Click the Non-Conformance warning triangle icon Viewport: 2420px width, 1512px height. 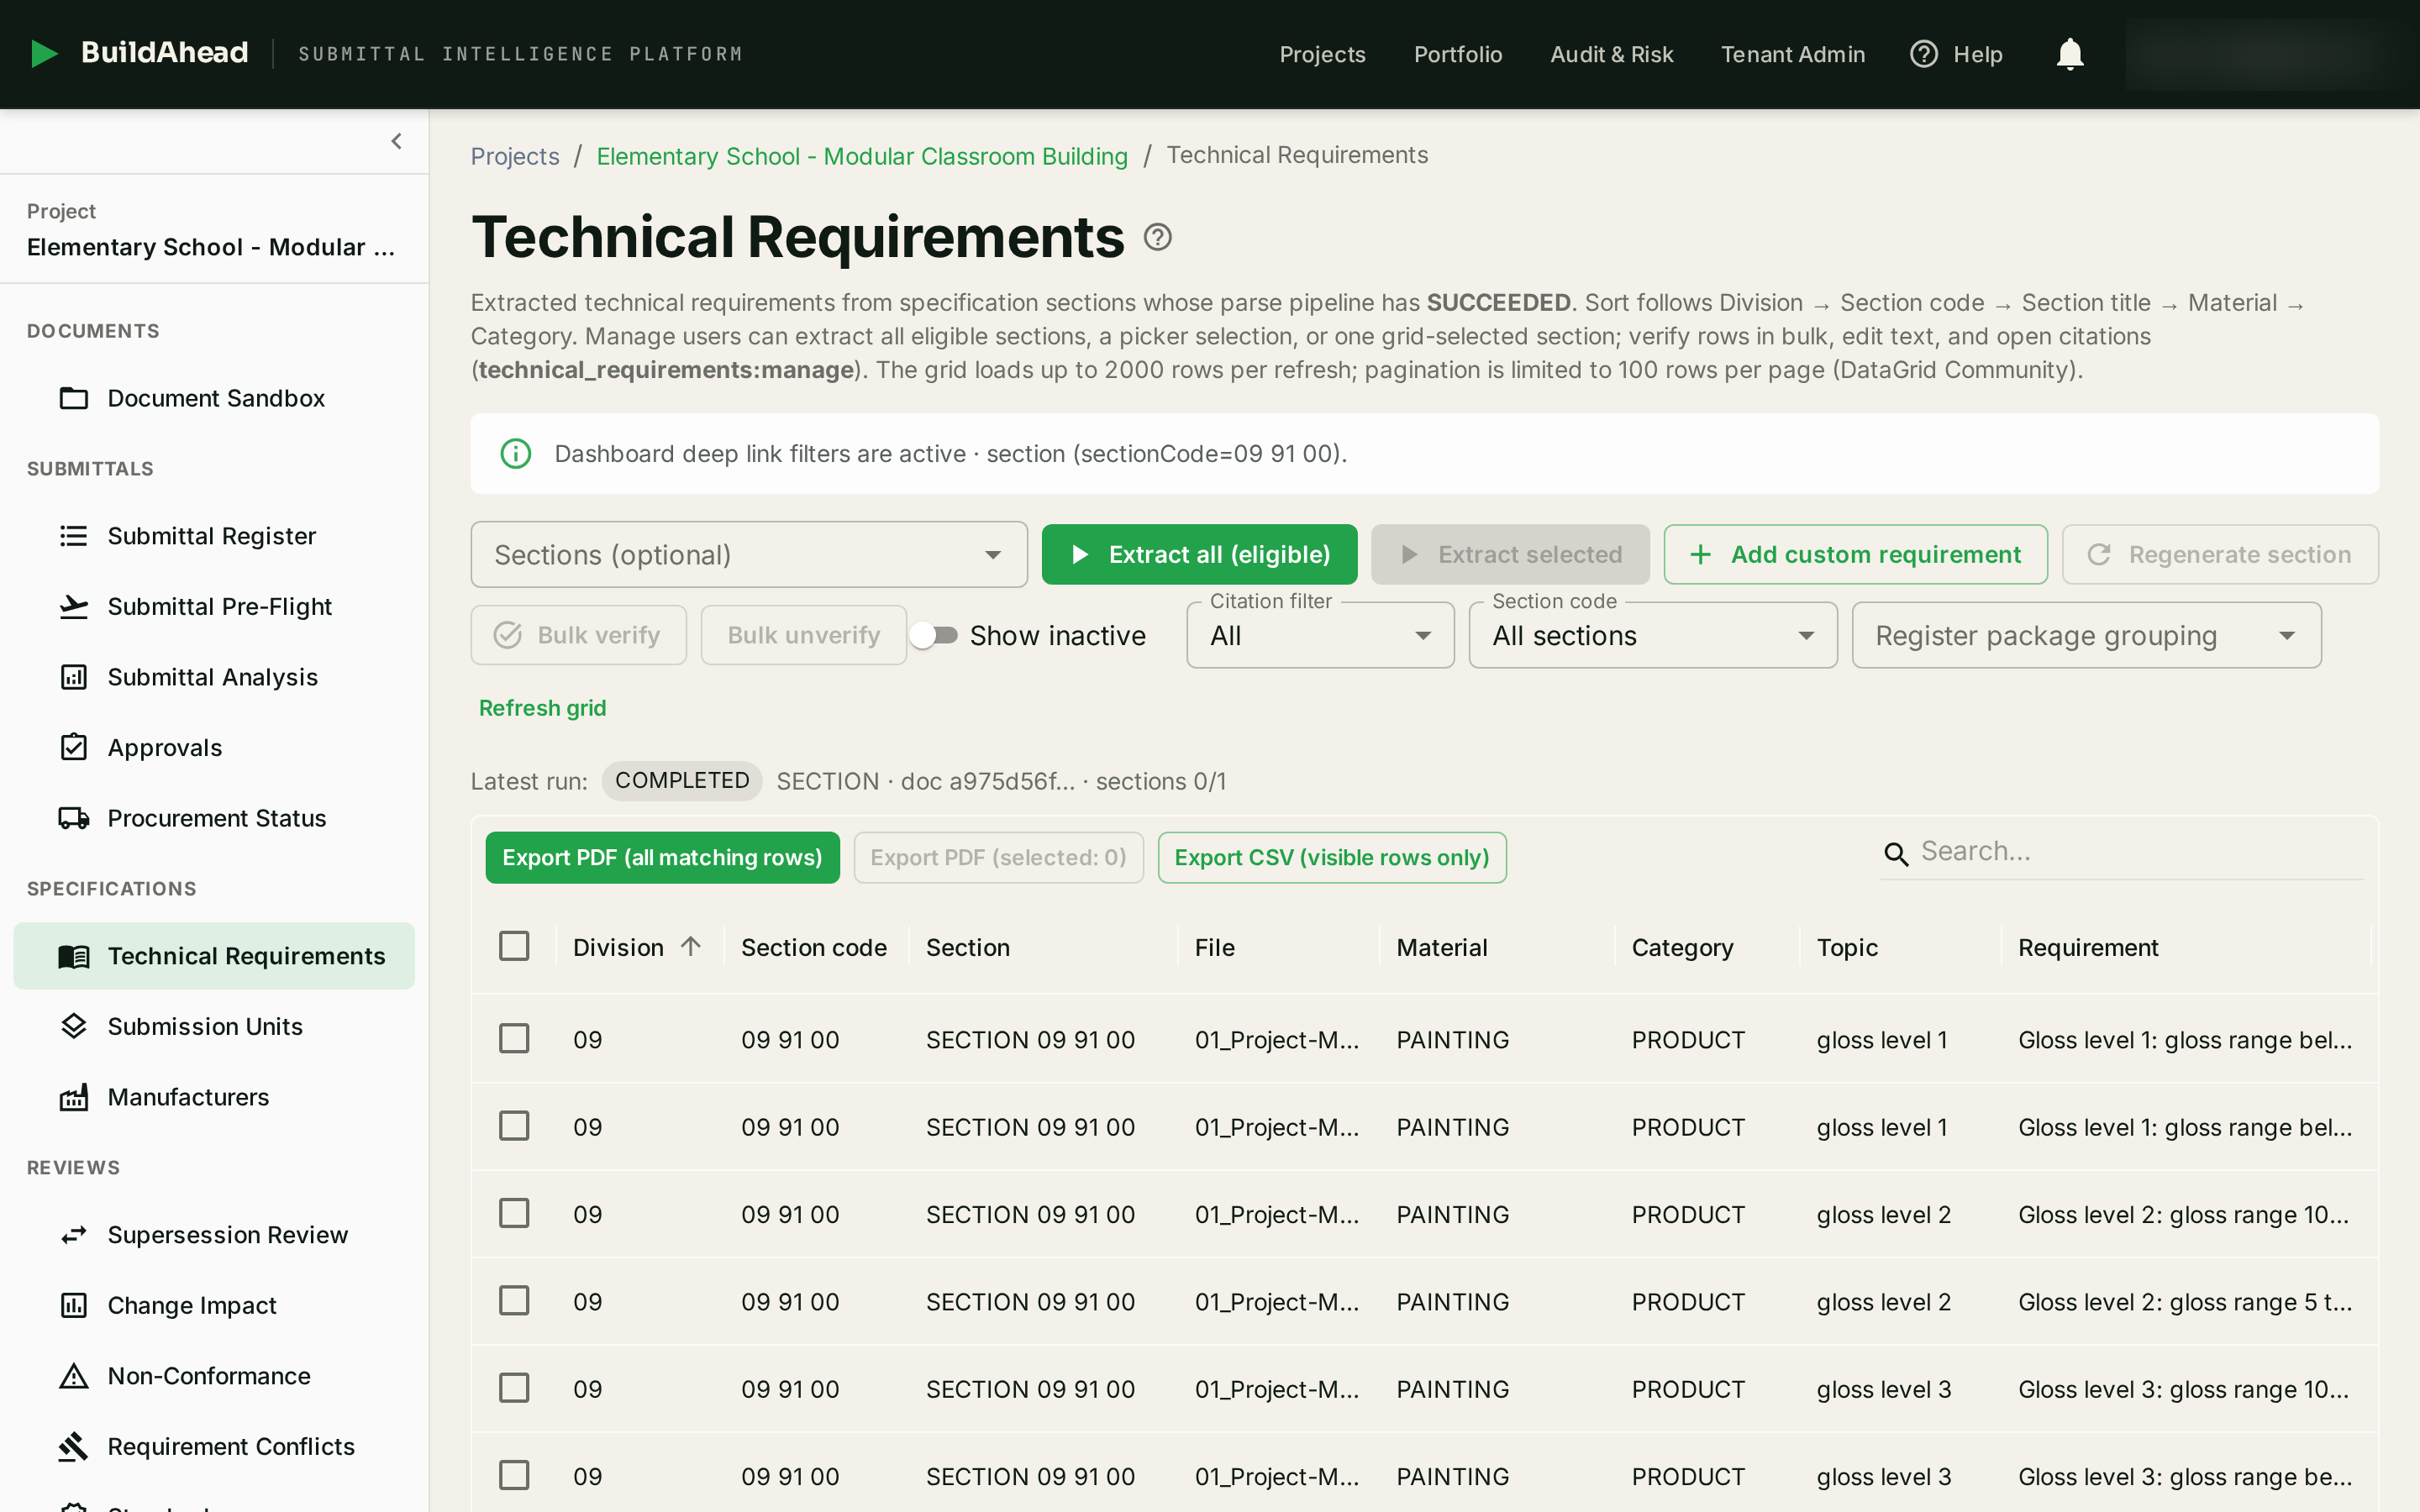coord(74,1376)
